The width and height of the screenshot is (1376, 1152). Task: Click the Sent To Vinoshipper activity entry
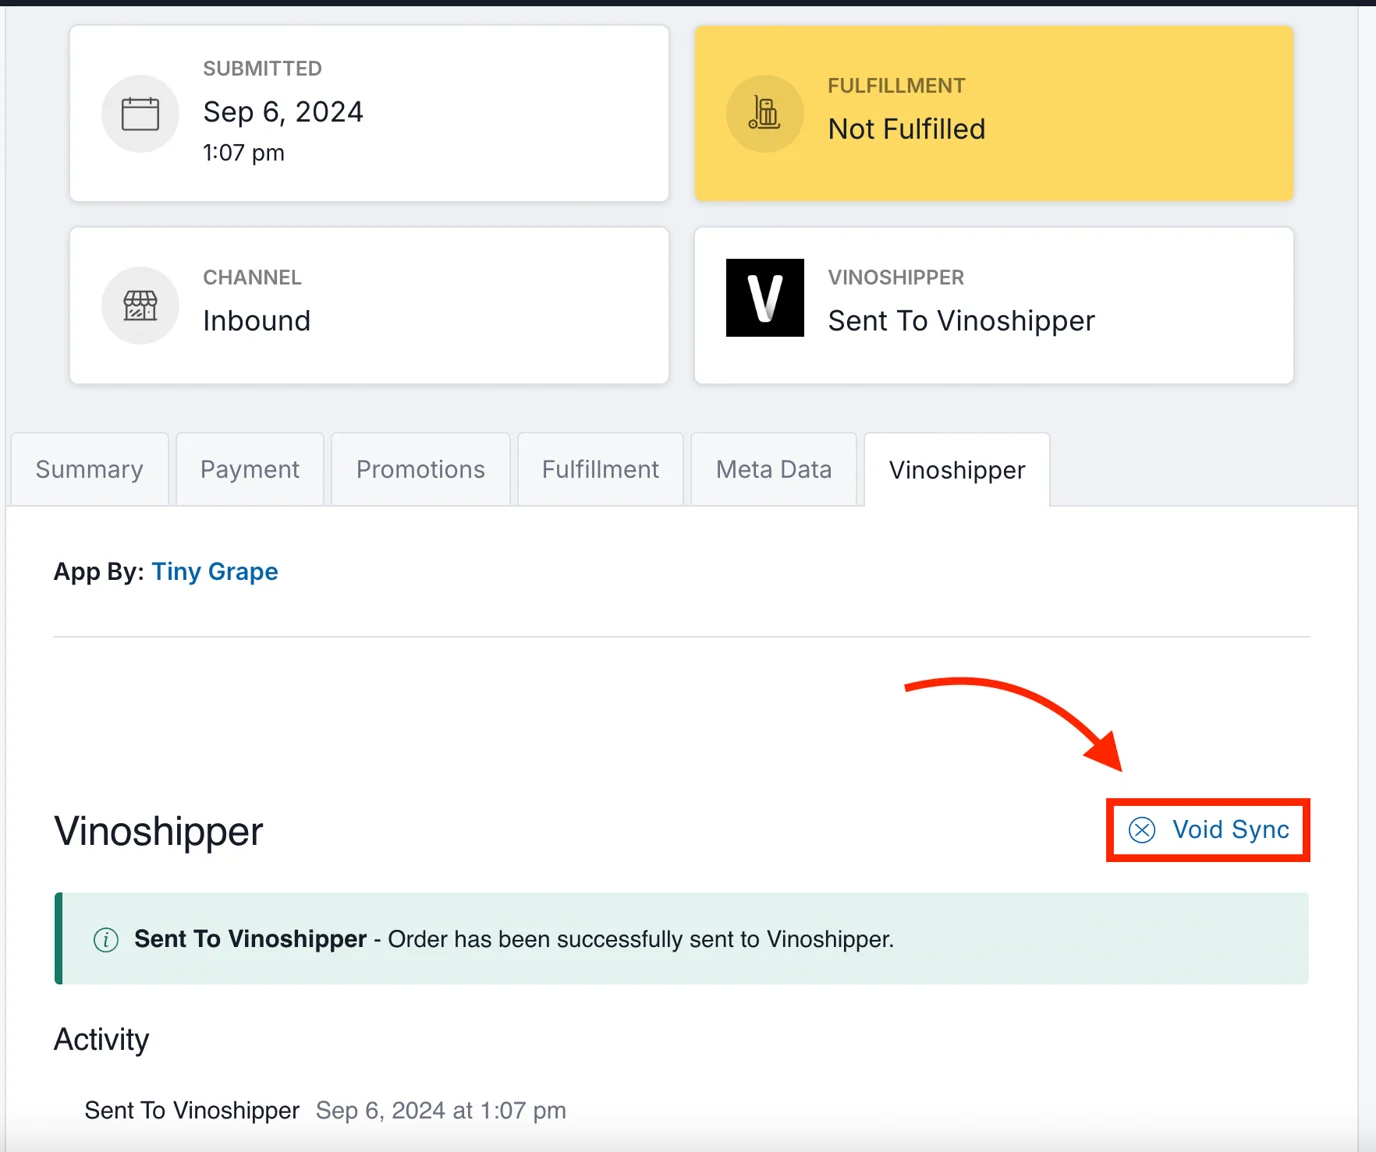point(192,1111)
